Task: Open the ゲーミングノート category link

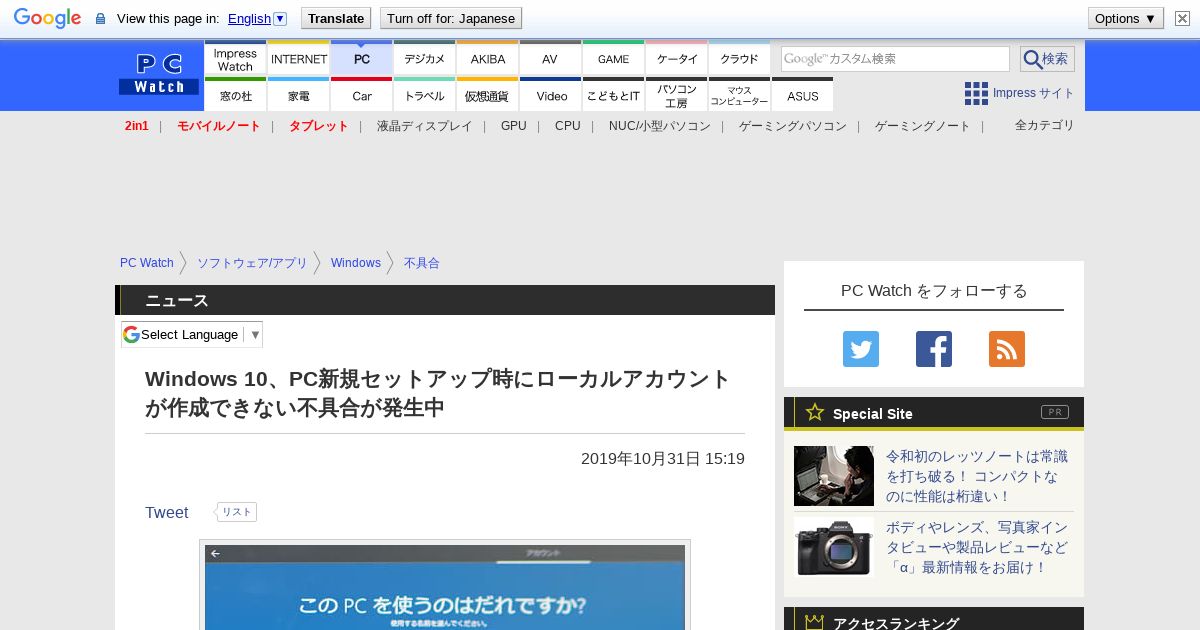Action: tap(922, 126)
